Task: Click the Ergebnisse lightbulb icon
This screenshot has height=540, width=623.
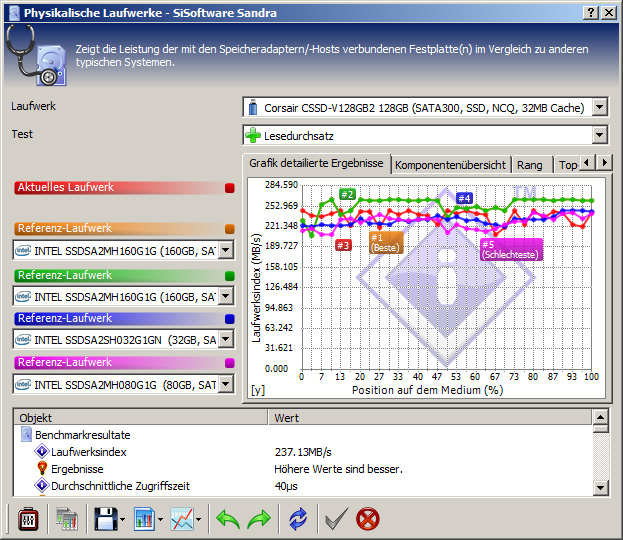Action: (42, 468)
